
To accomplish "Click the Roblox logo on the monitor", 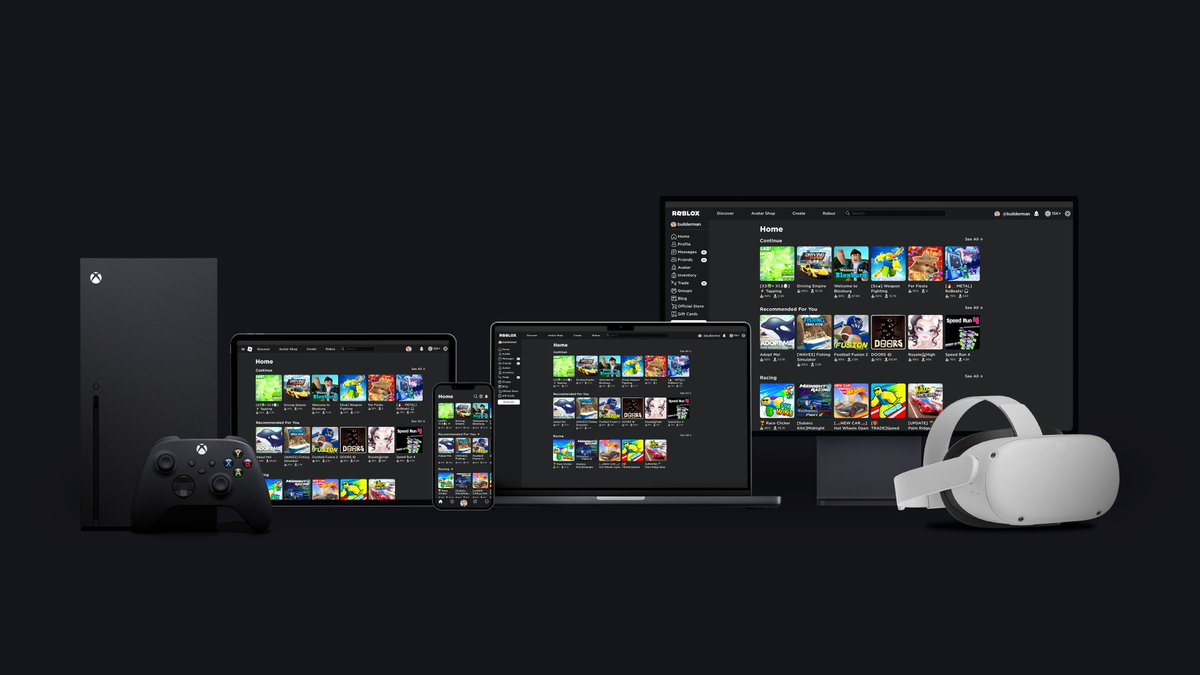I will [x=686, y=213].
